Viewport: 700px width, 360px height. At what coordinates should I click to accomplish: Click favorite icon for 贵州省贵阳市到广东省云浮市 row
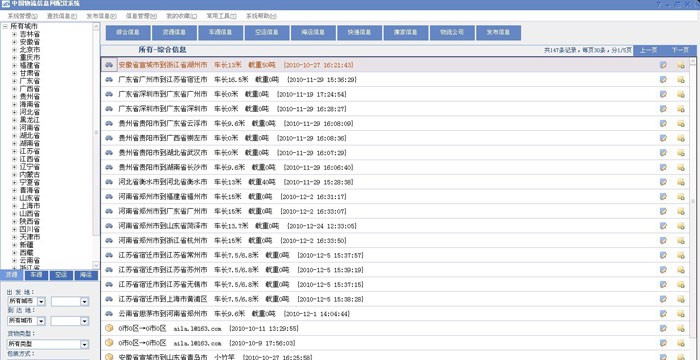click(x=681, y=124)
